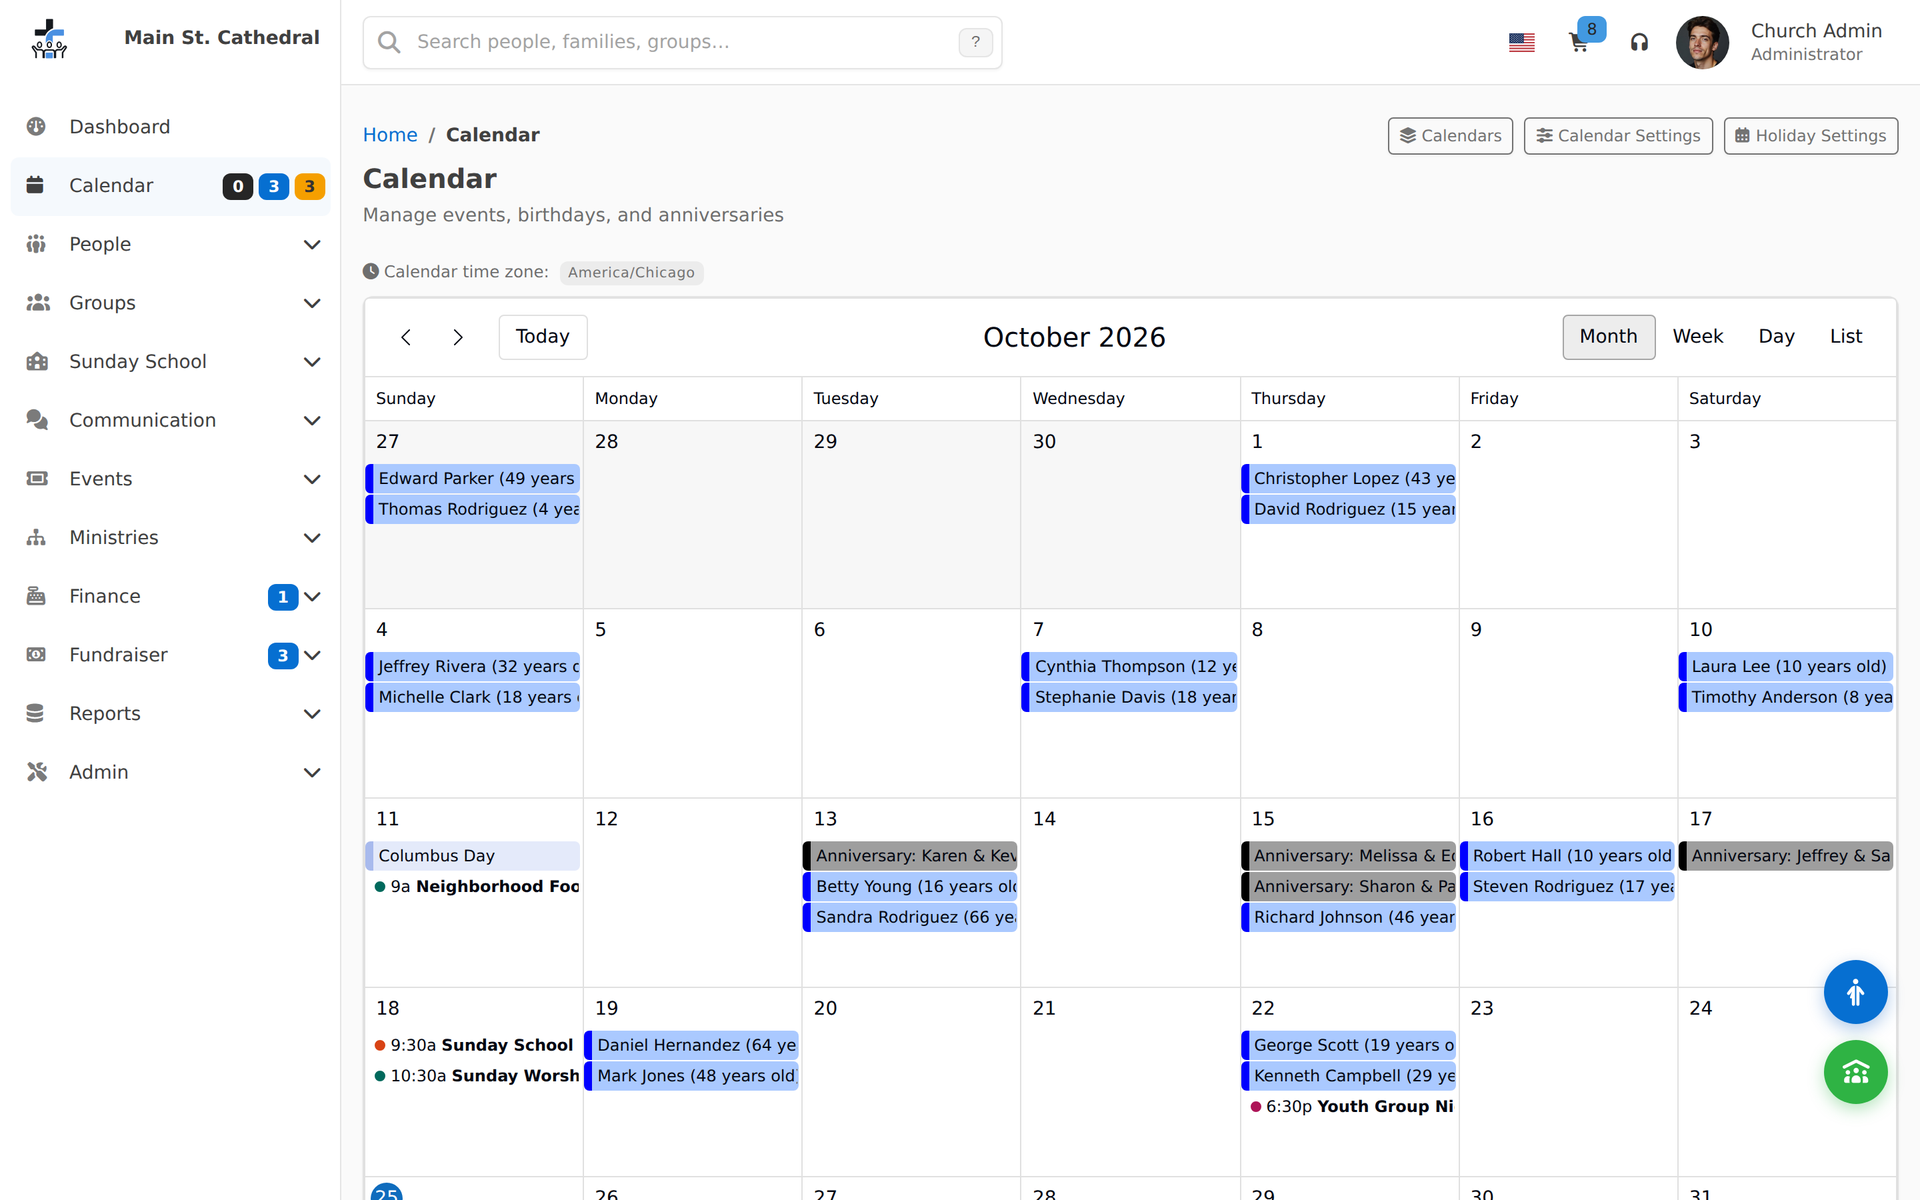This screenshot has width=1920, height=1200.
Task: Open Daniel Hernandez birthday entry
Action: pyautogui.click(x=692, y=1045)
